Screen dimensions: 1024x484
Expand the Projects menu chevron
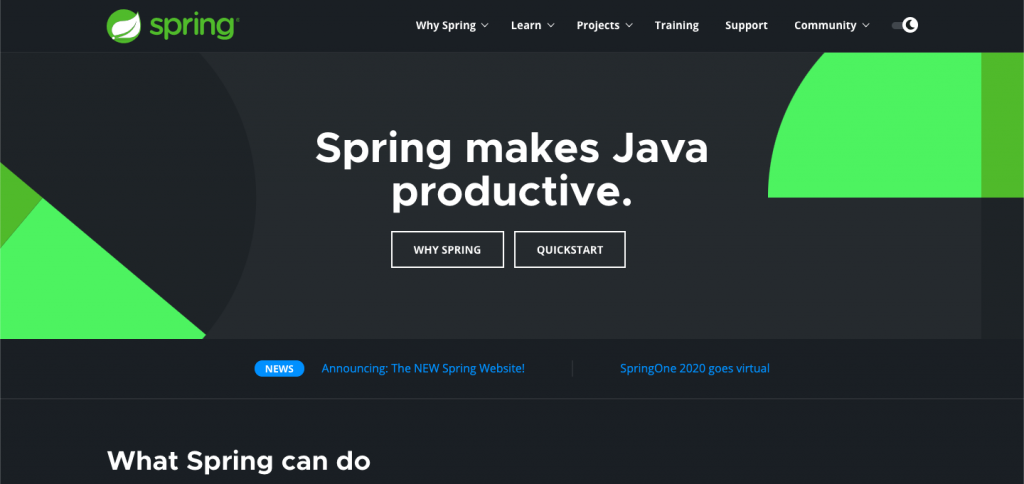[x=629, y=25]
